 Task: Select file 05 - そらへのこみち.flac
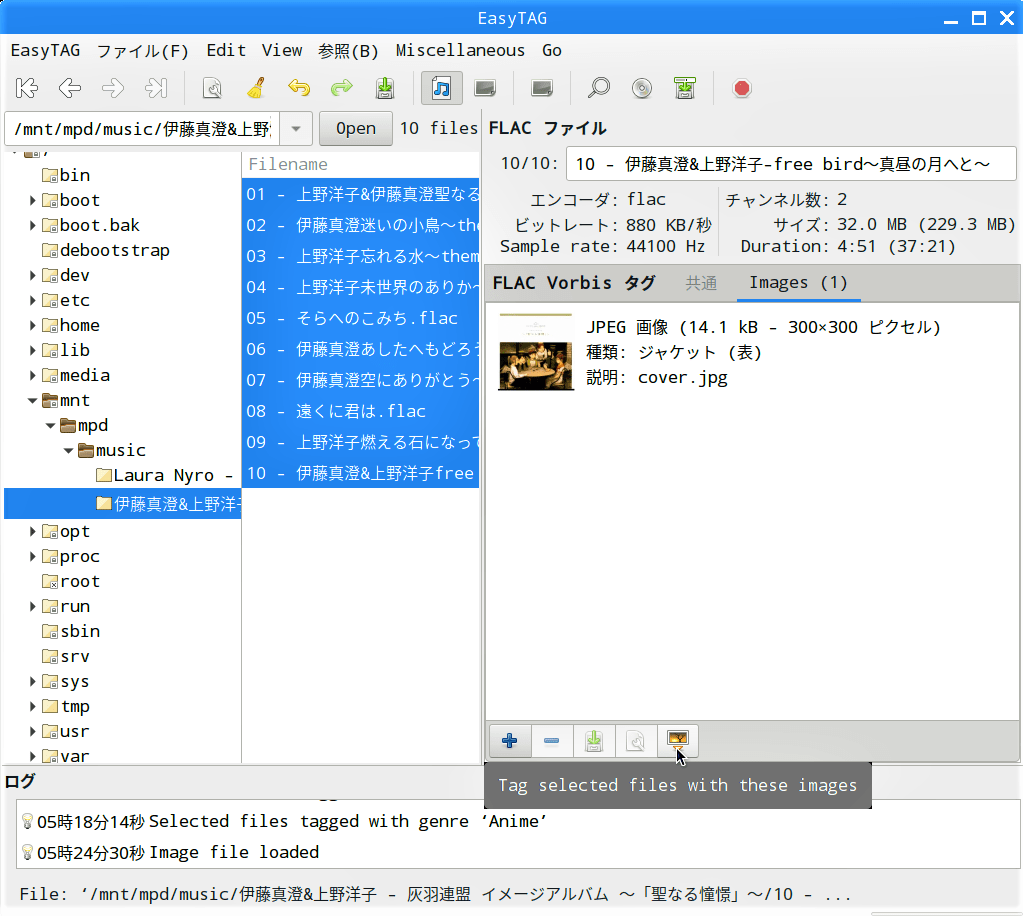(361, 318)
